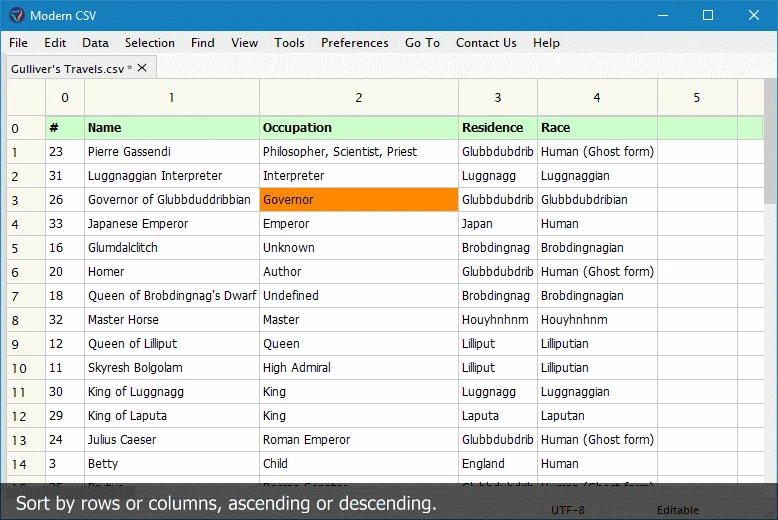Open the Data menu

[95, 43]
